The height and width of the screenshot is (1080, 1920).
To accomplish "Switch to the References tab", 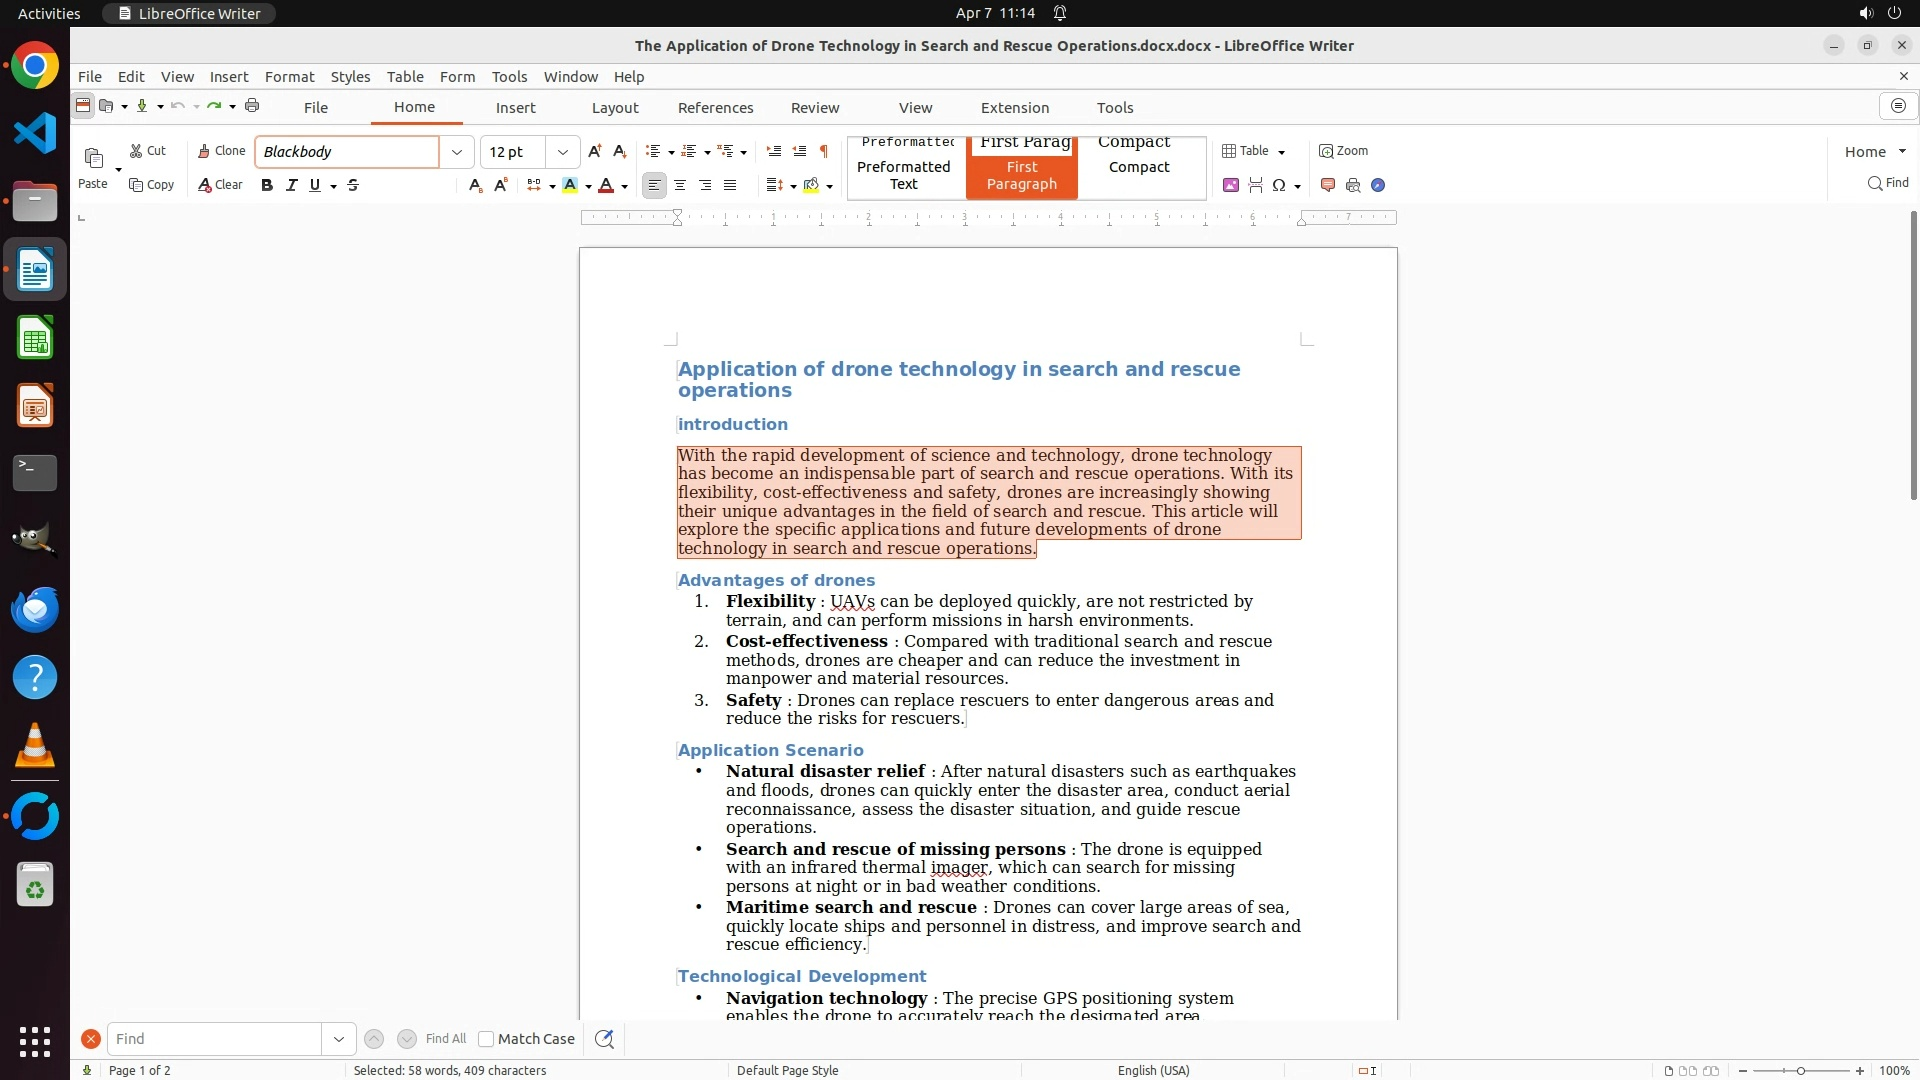I will point(715,108).
